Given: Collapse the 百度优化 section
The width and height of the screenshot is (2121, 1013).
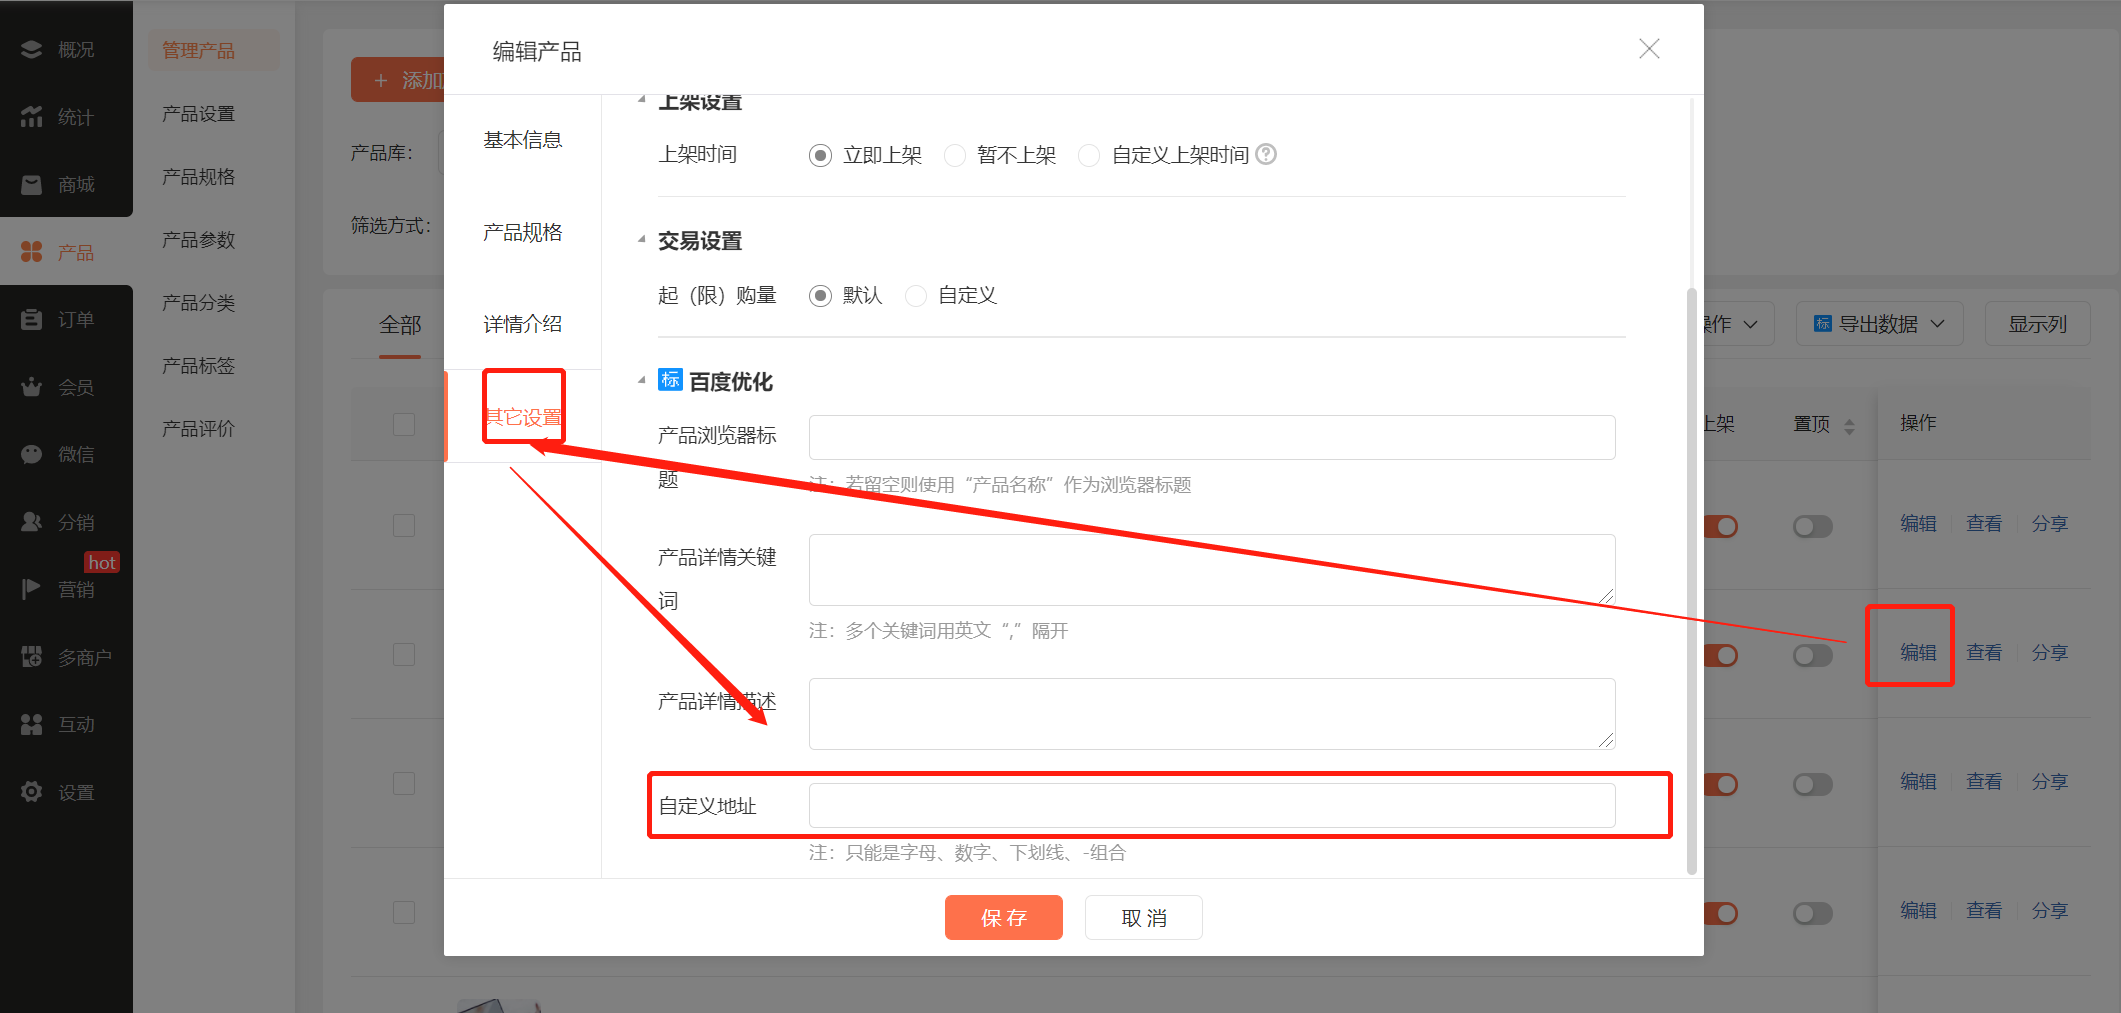Looking at the screenshot, I should click(x=642, y=380).
